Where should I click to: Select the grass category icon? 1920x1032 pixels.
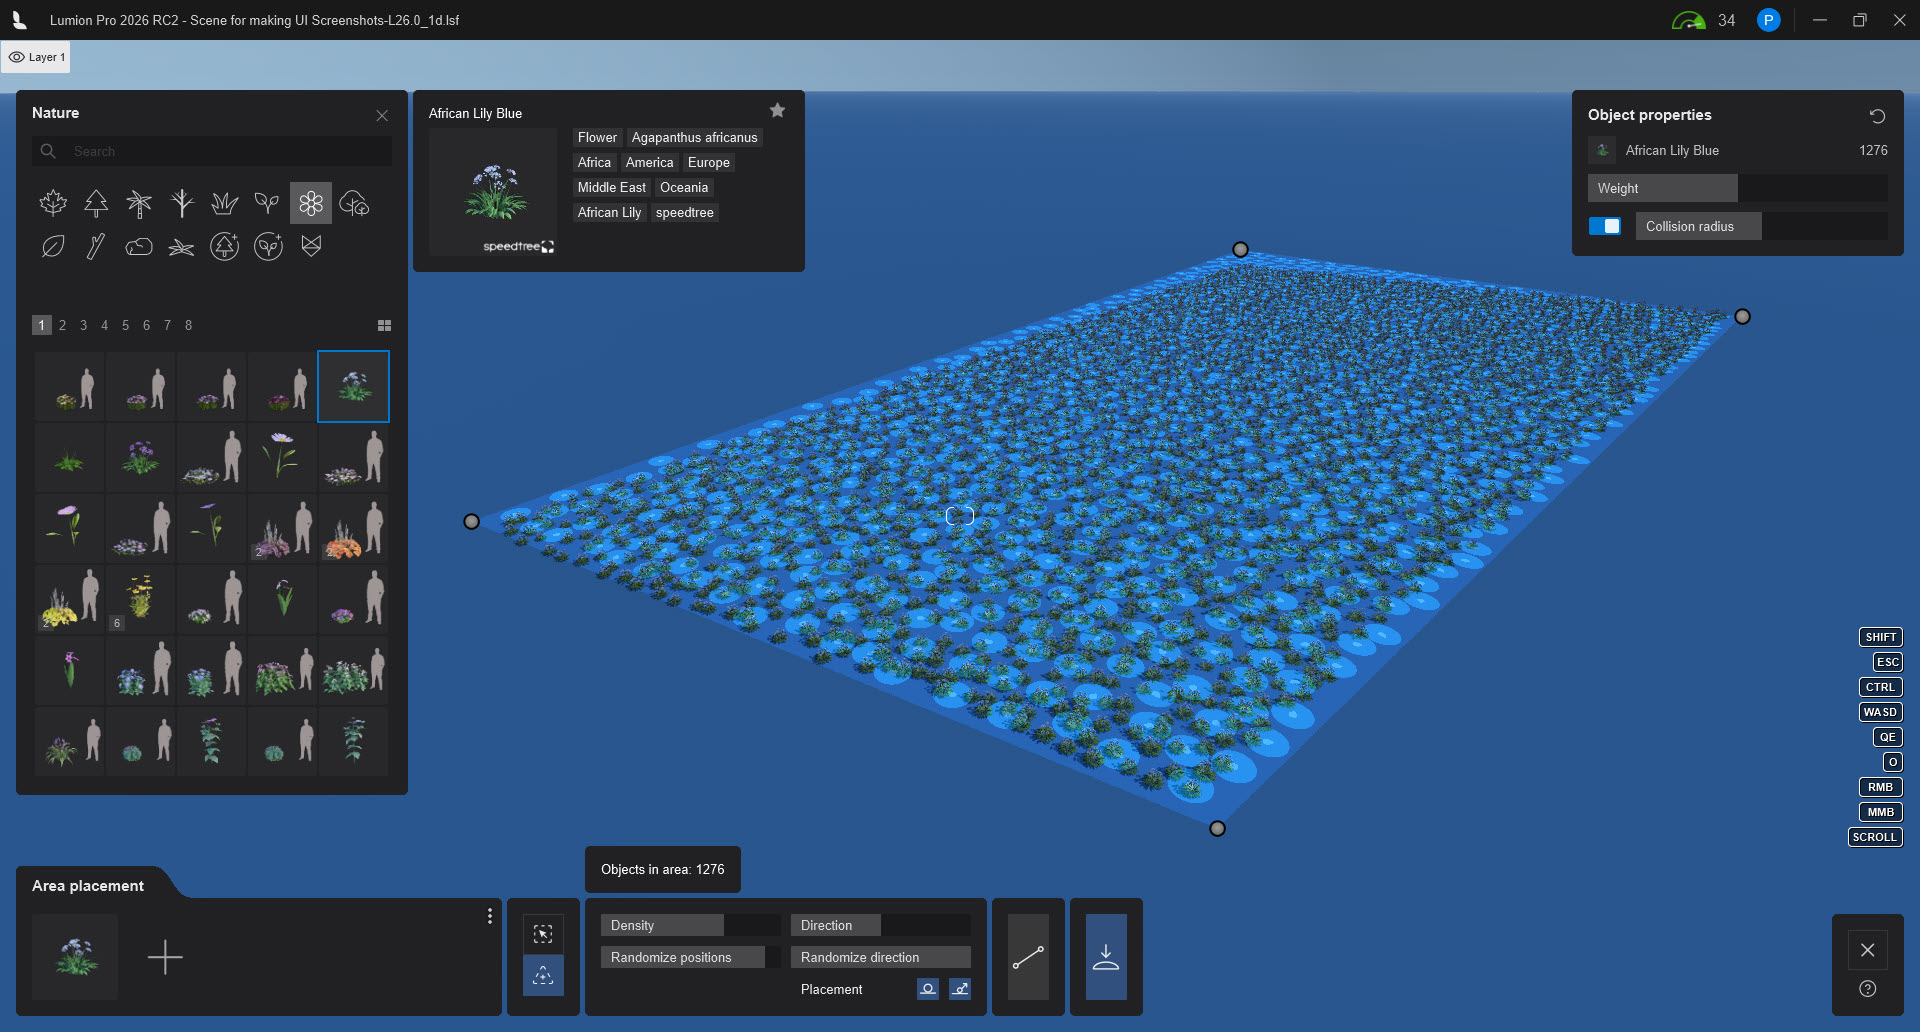(x=225, y=203)
